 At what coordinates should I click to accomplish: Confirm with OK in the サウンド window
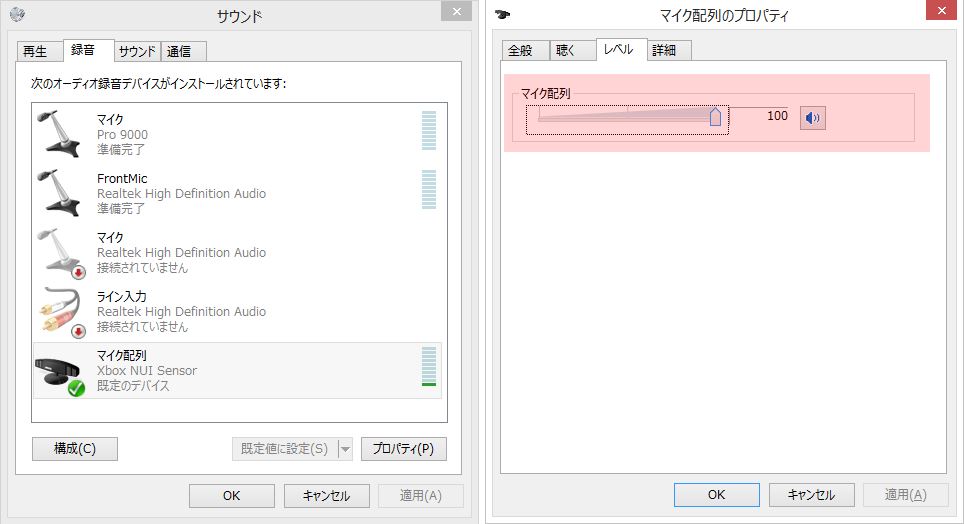232,496
